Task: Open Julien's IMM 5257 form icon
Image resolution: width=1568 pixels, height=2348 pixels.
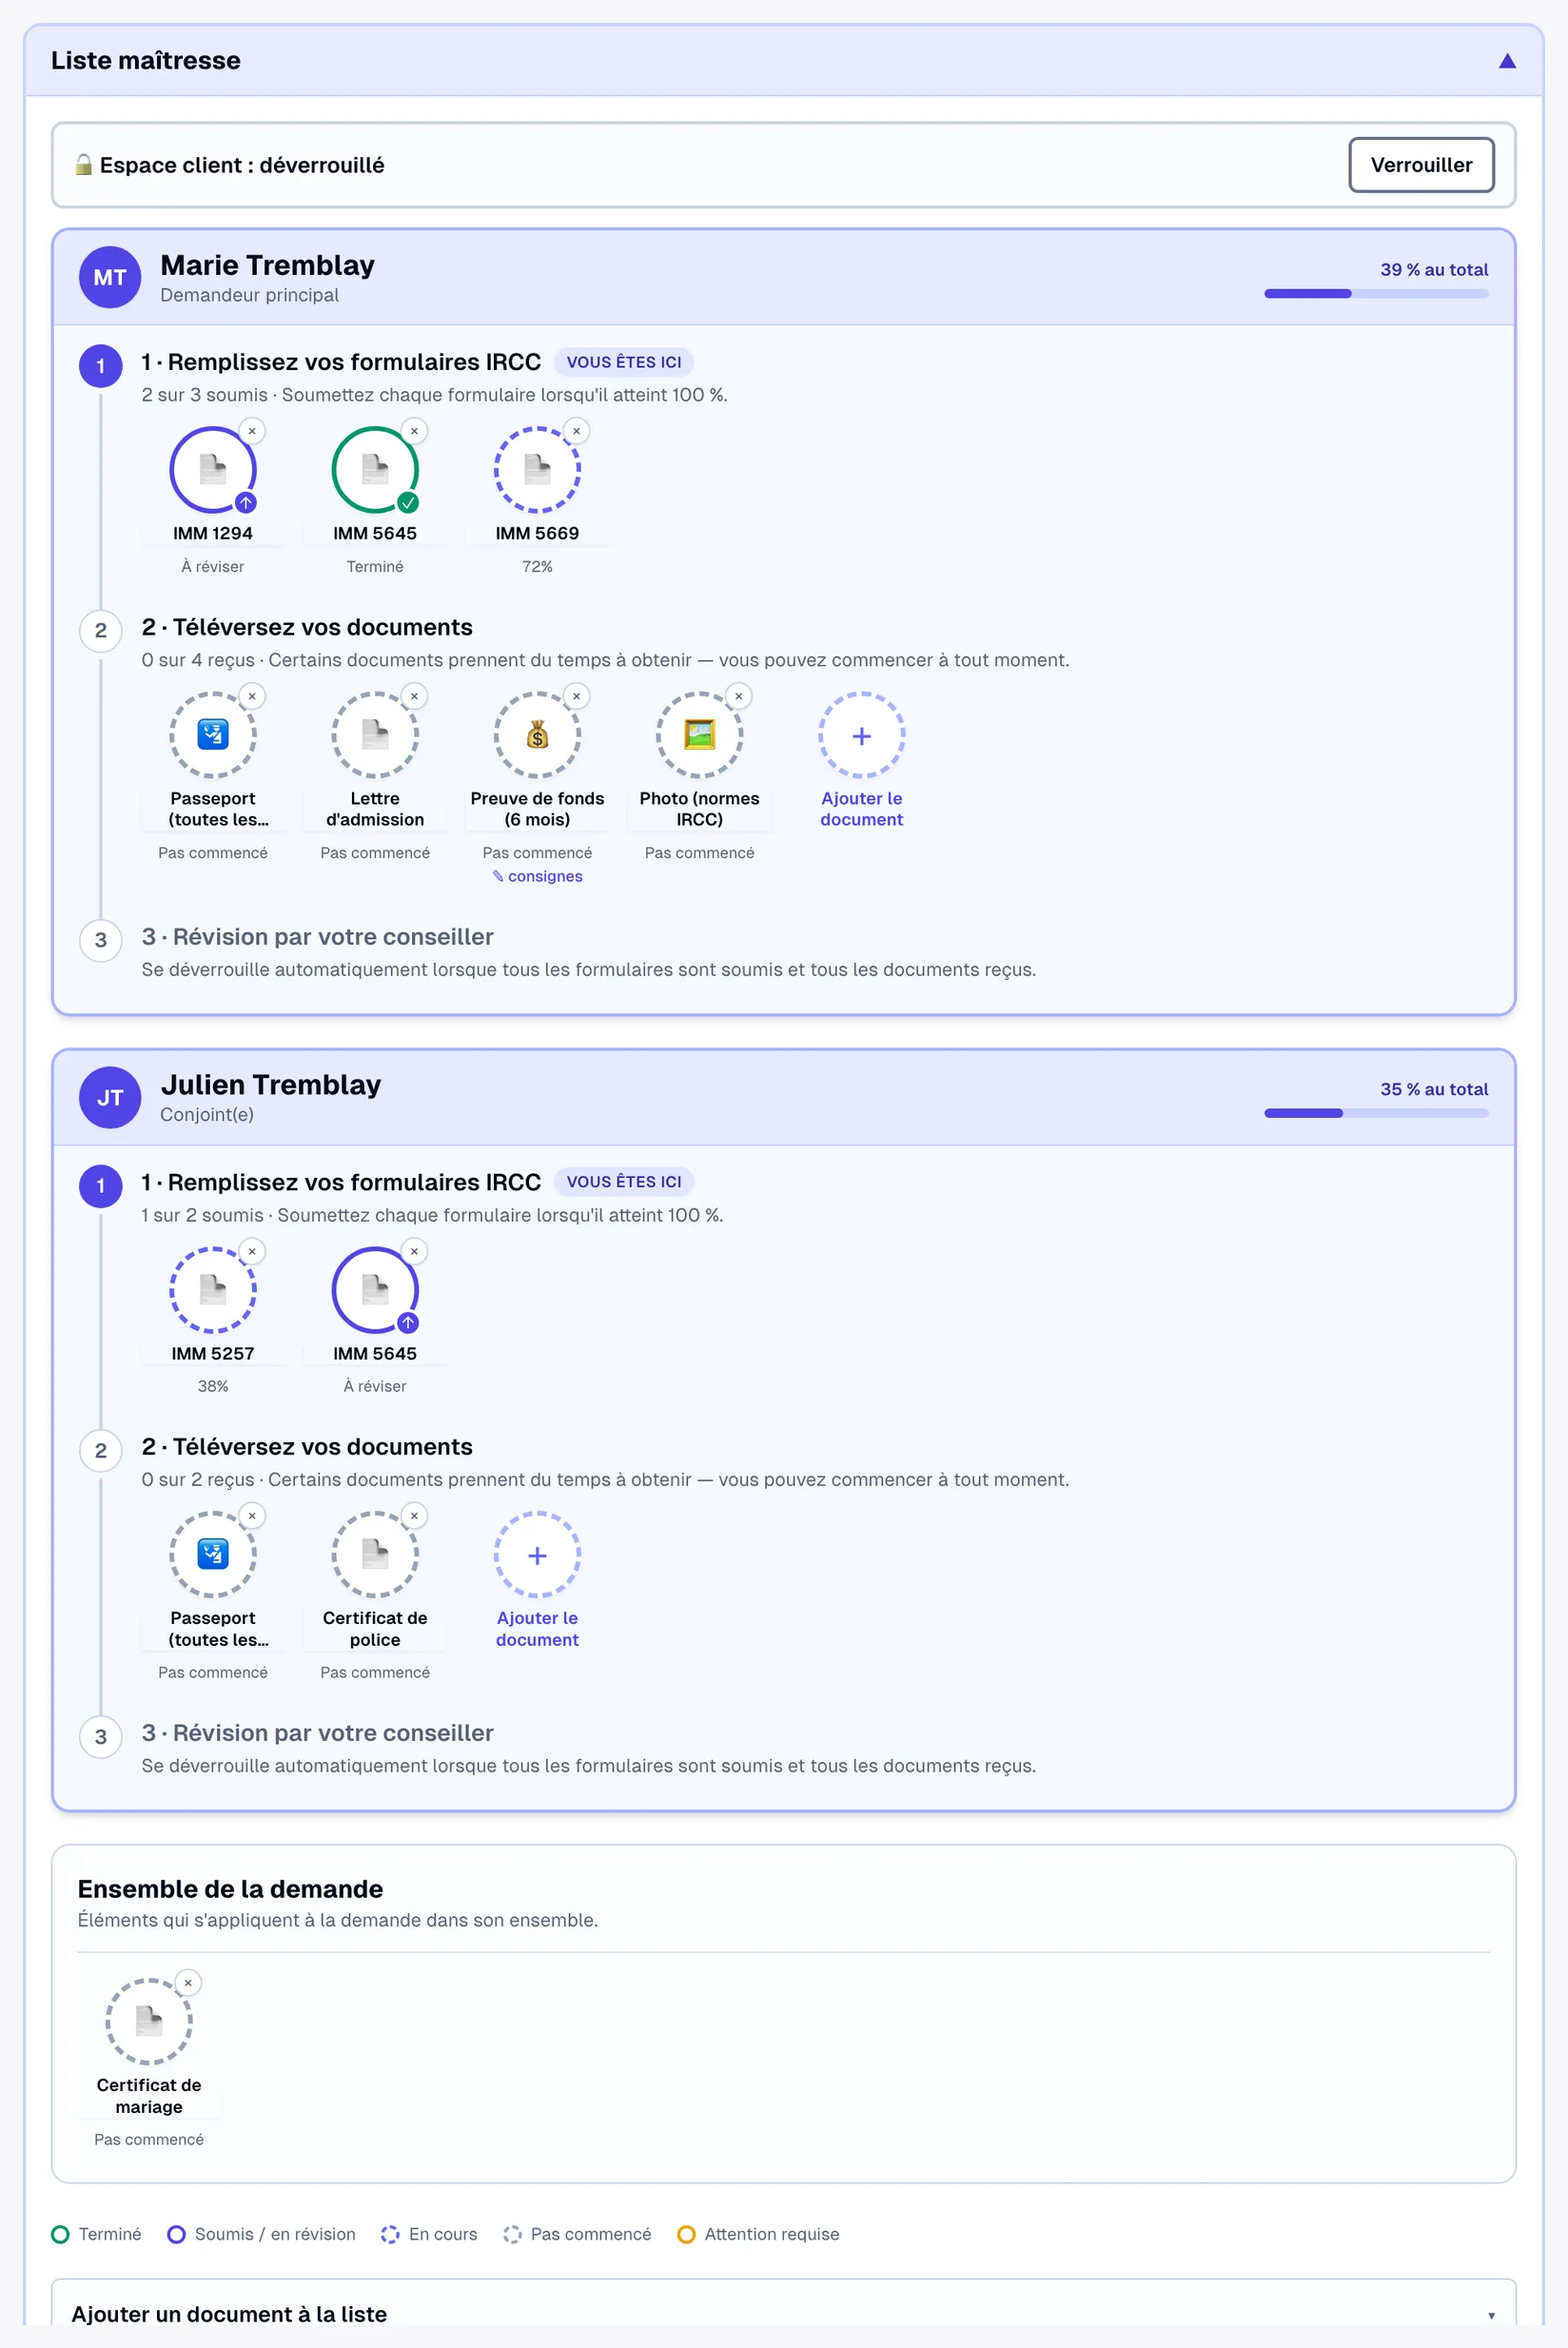Action: coord(212,1289)
